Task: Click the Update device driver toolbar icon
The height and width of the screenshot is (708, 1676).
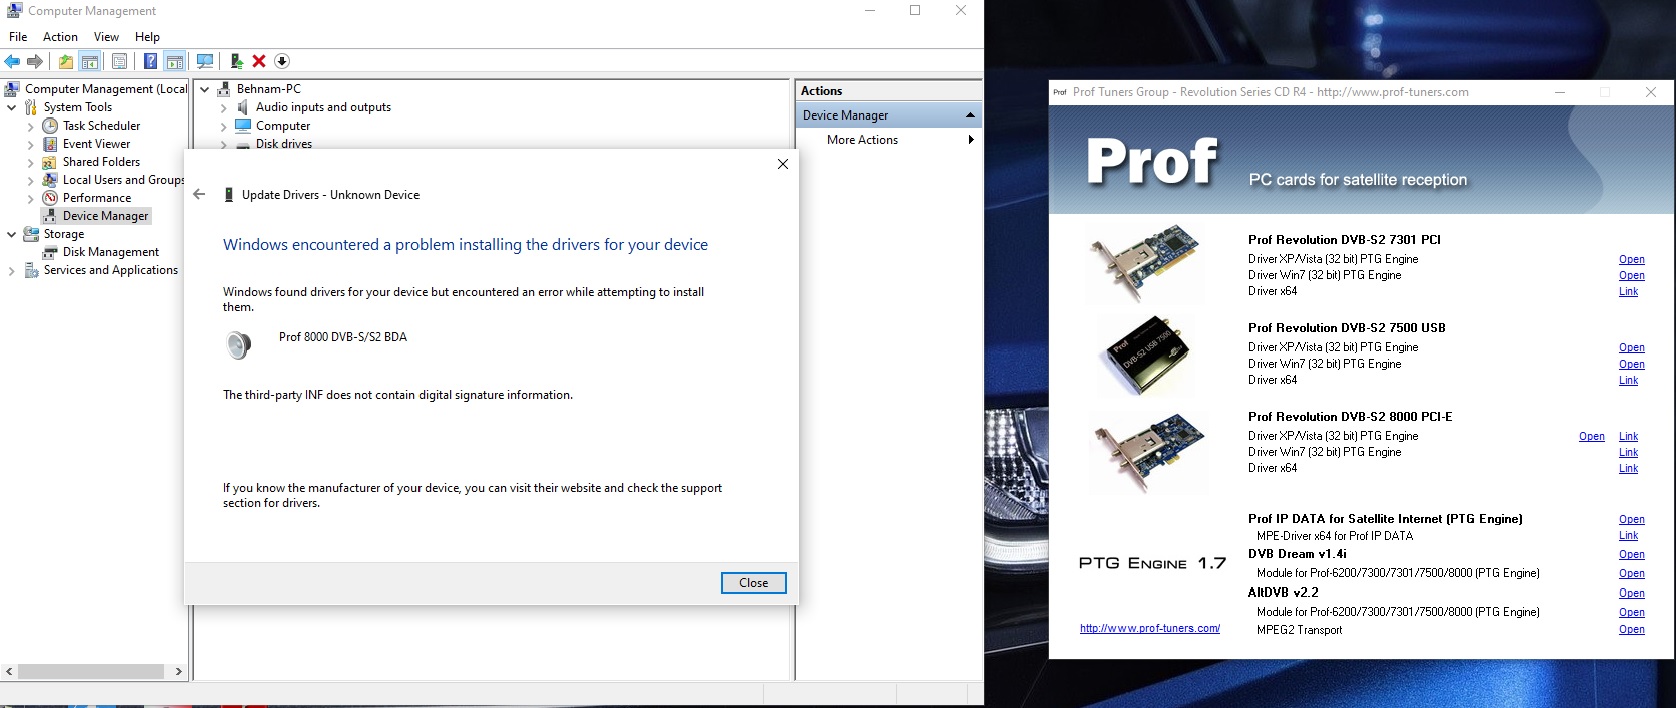Action: (x=236, y=62)
